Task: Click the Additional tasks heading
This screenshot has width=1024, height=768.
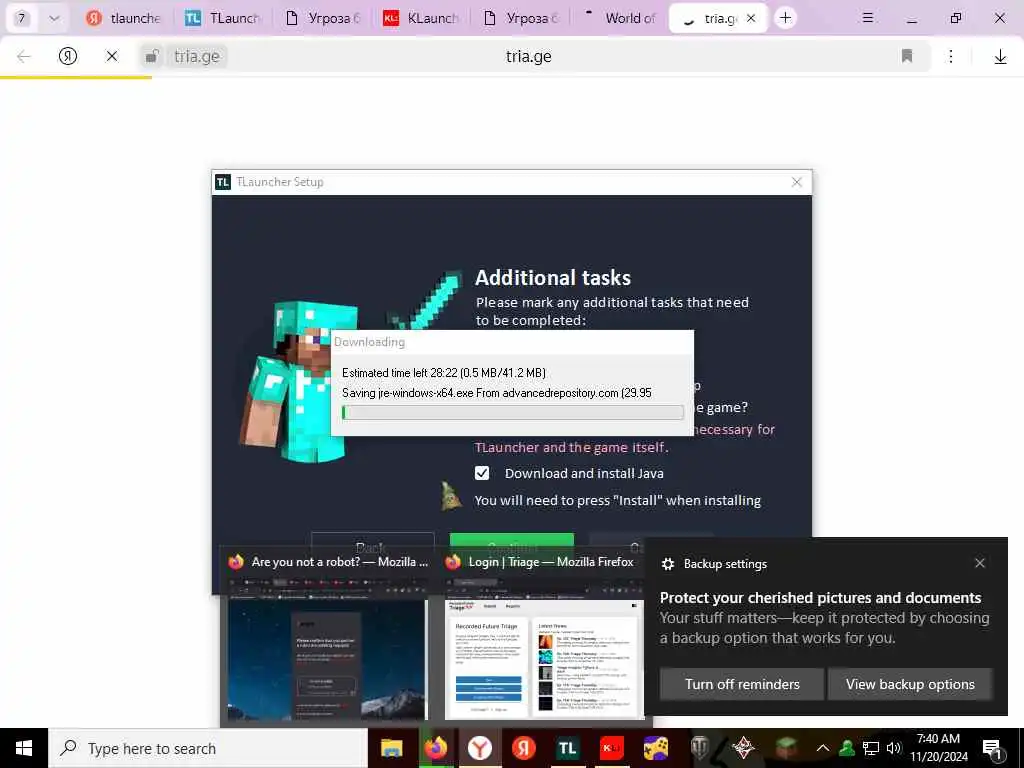Action: (552, 278)
